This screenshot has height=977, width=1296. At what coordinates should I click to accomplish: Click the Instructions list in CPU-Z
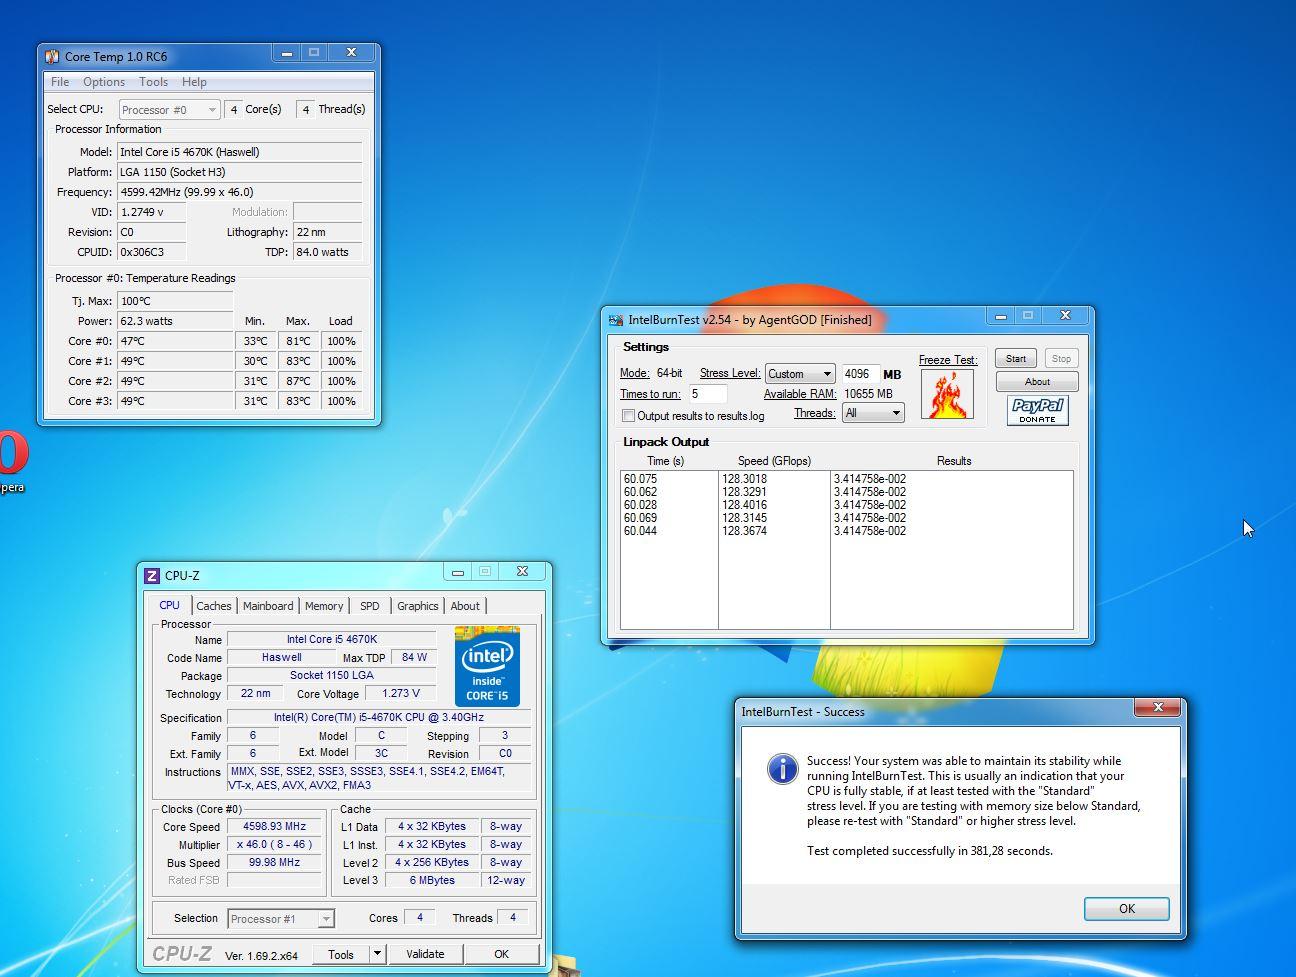(x=379, y=778)
